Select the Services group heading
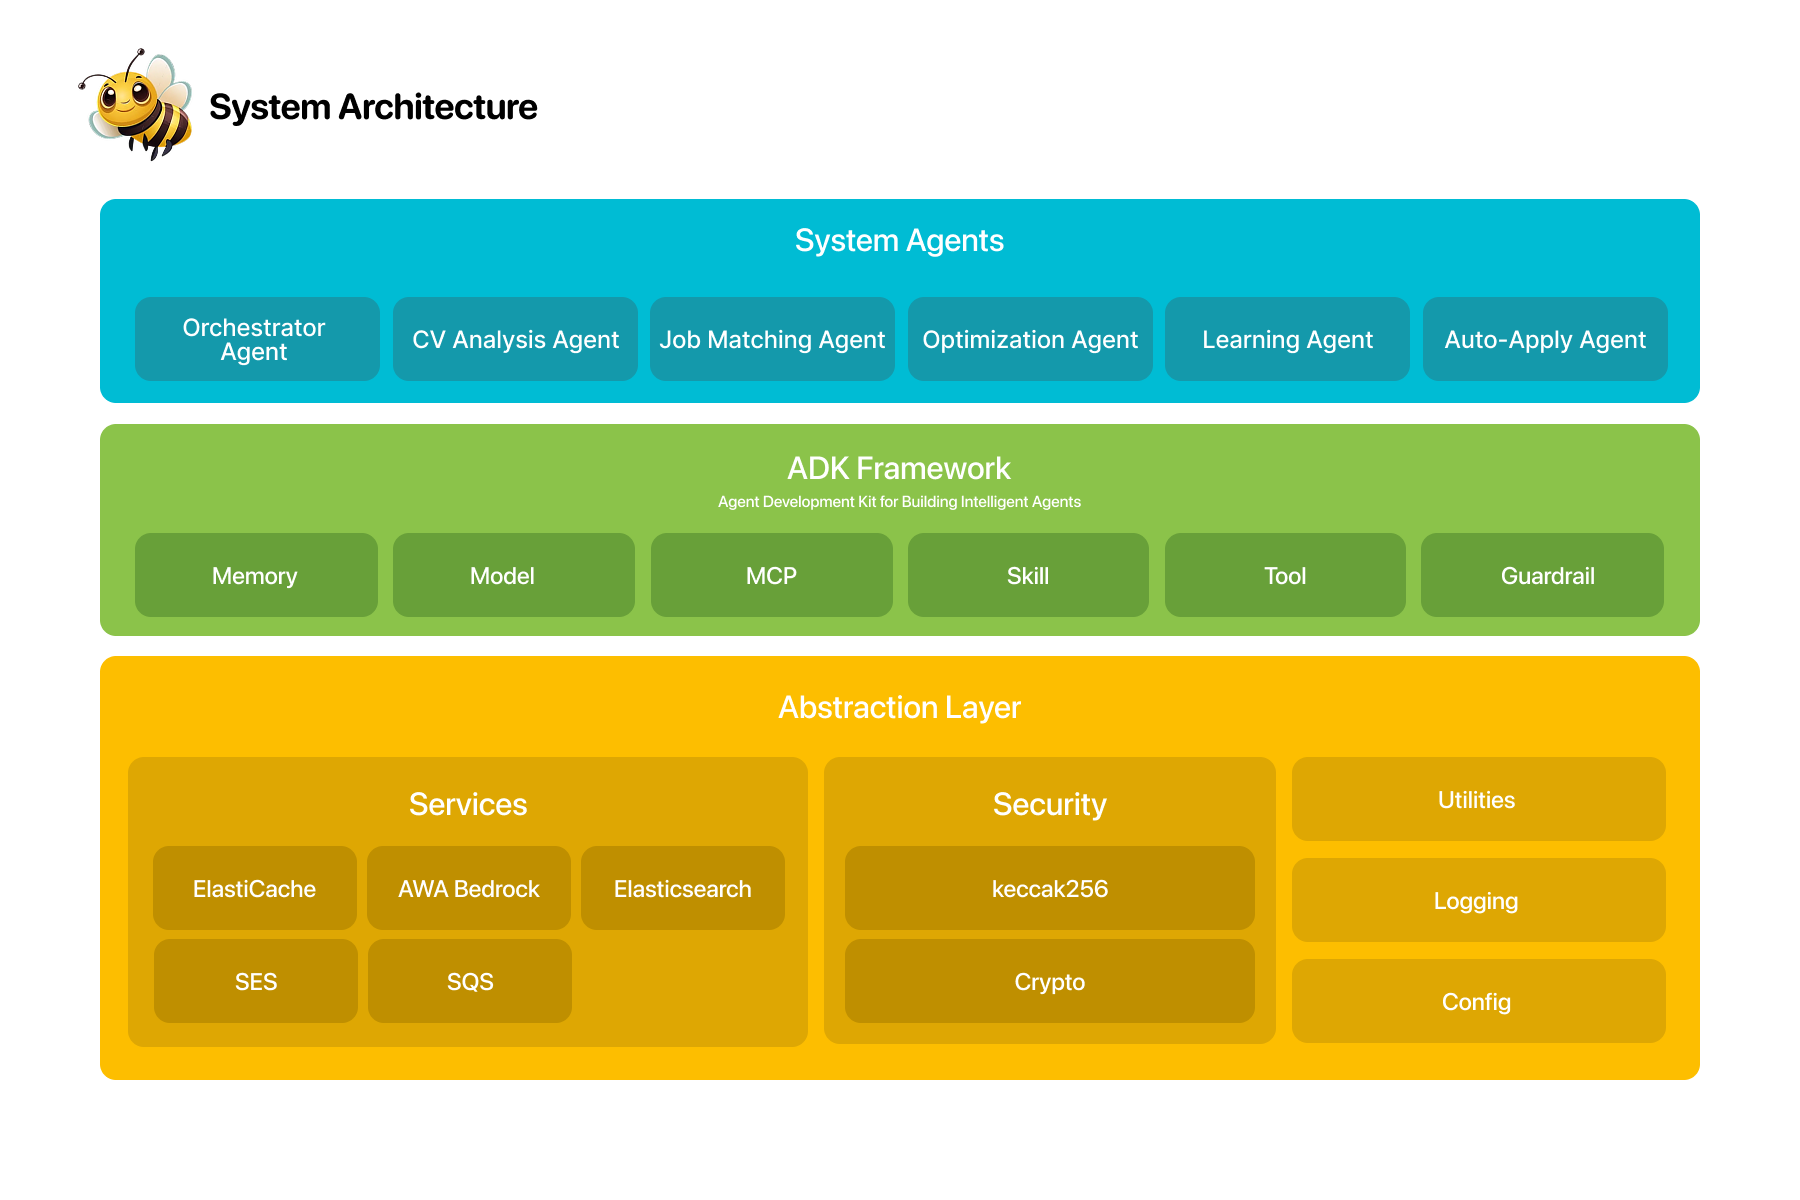This screenshot has height=1200, width=1800. click(x=468, y=804)
